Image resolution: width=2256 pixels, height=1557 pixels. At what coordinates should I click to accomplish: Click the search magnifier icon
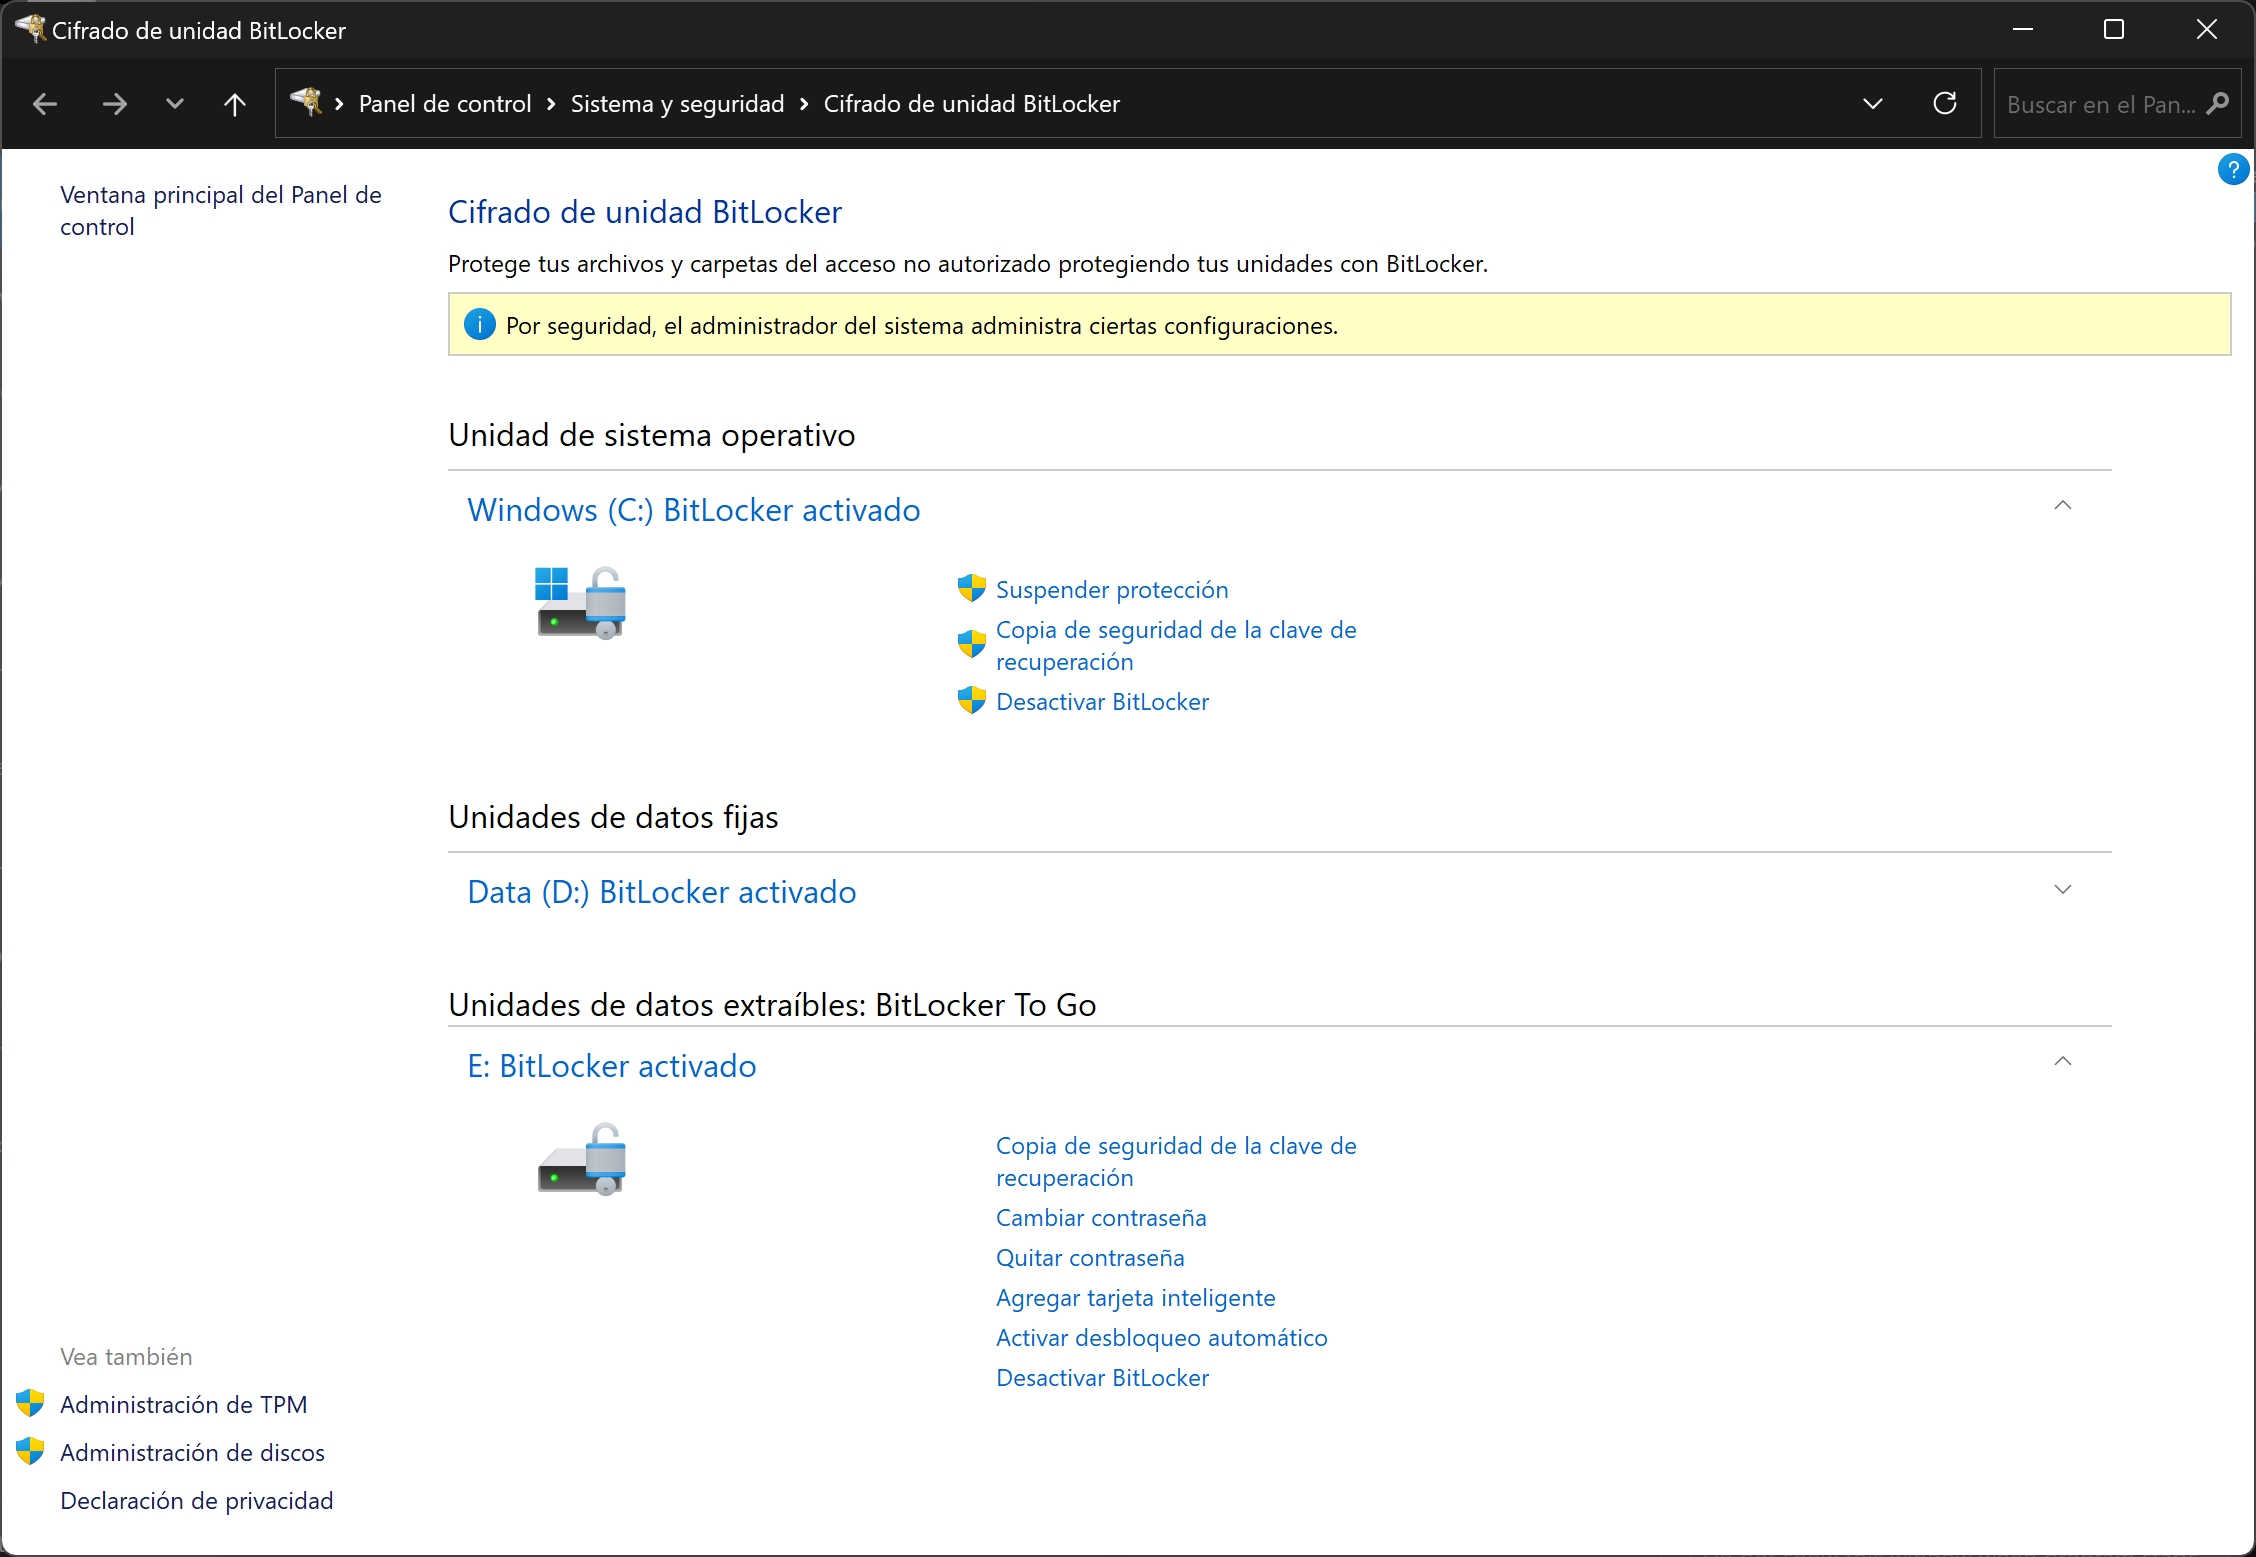(x=2217, y=103)
